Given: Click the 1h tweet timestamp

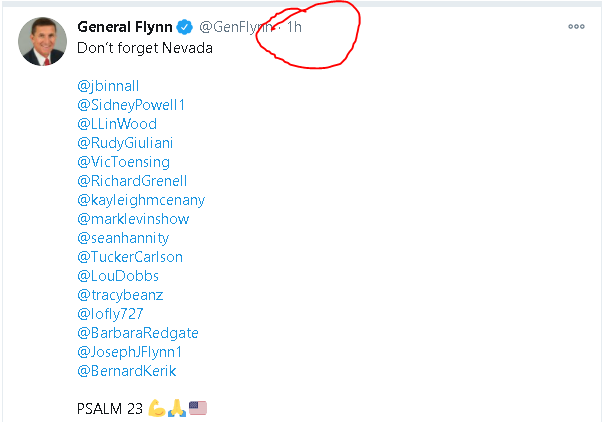Looking at the screenshot, I should pos(294,27).
